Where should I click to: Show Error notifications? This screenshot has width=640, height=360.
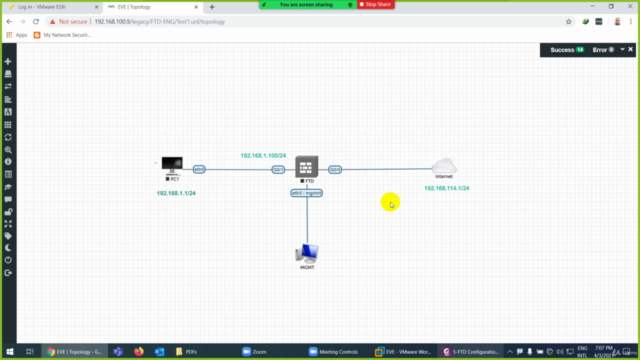tap(603, 50)
